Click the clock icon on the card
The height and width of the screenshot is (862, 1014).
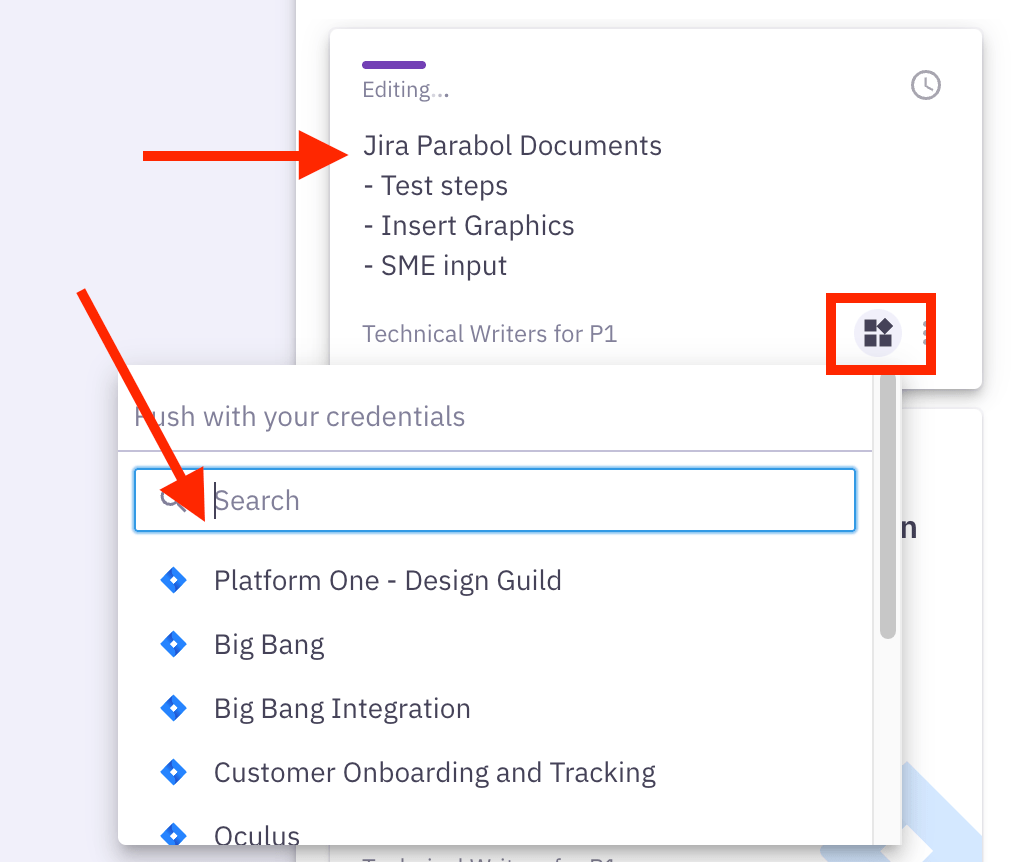pyautogui.click(x=926, y=85)
